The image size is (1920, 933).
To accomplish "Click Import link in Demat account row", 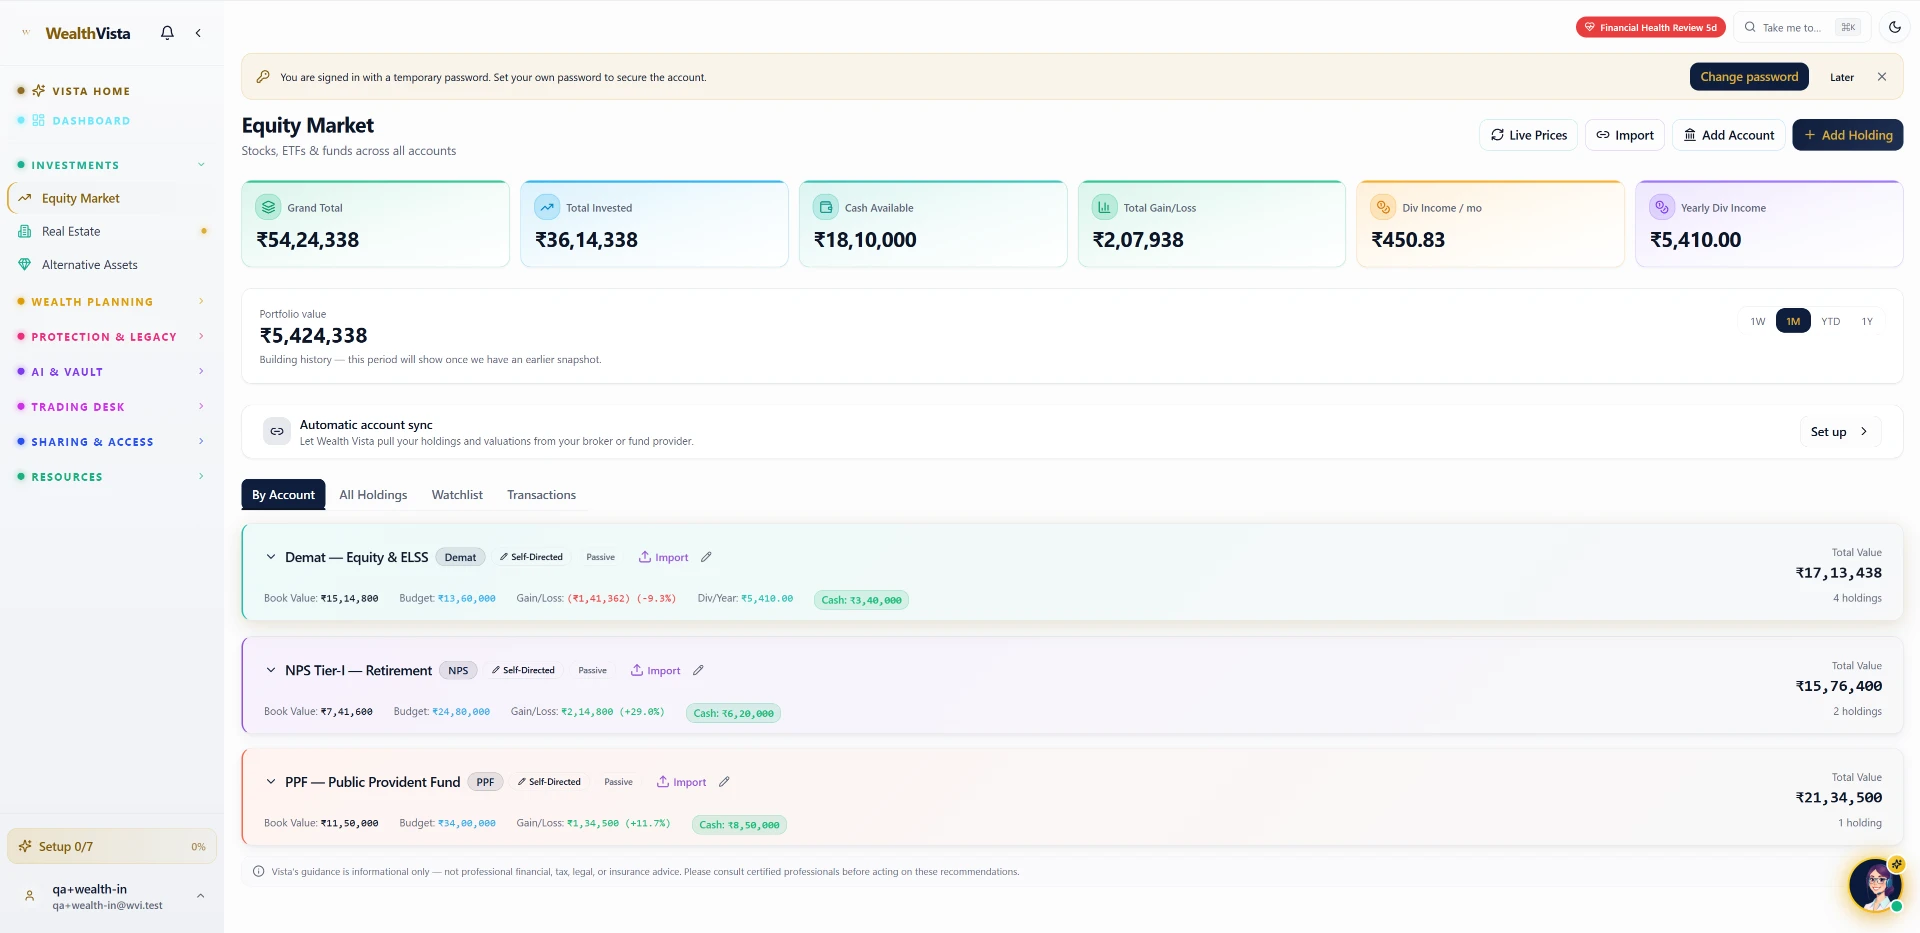I will click(664, 557).
